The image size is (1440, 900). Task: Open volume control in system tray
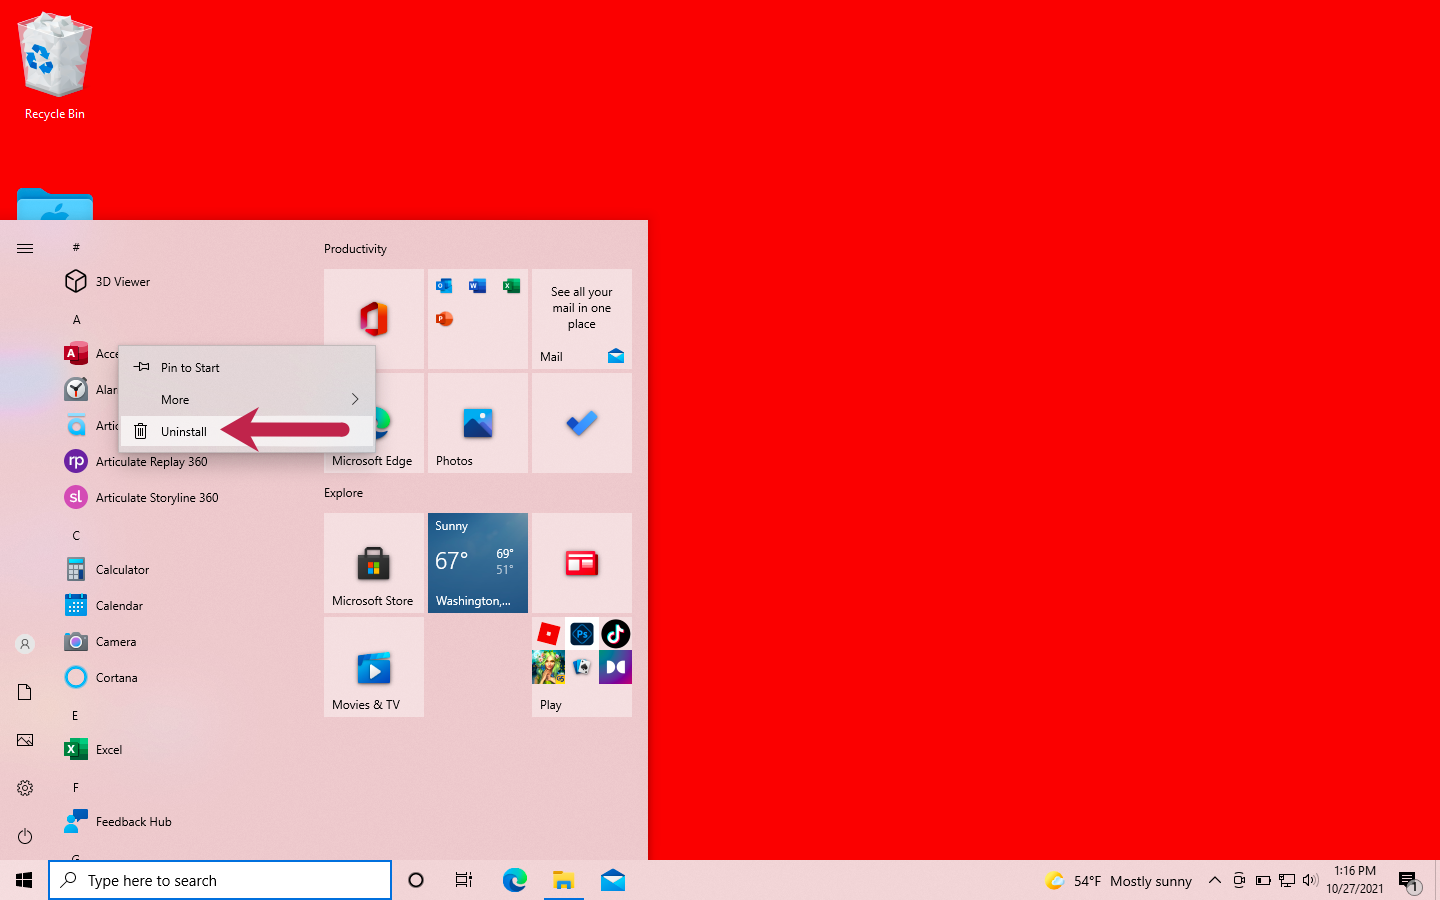(1311, 880)
